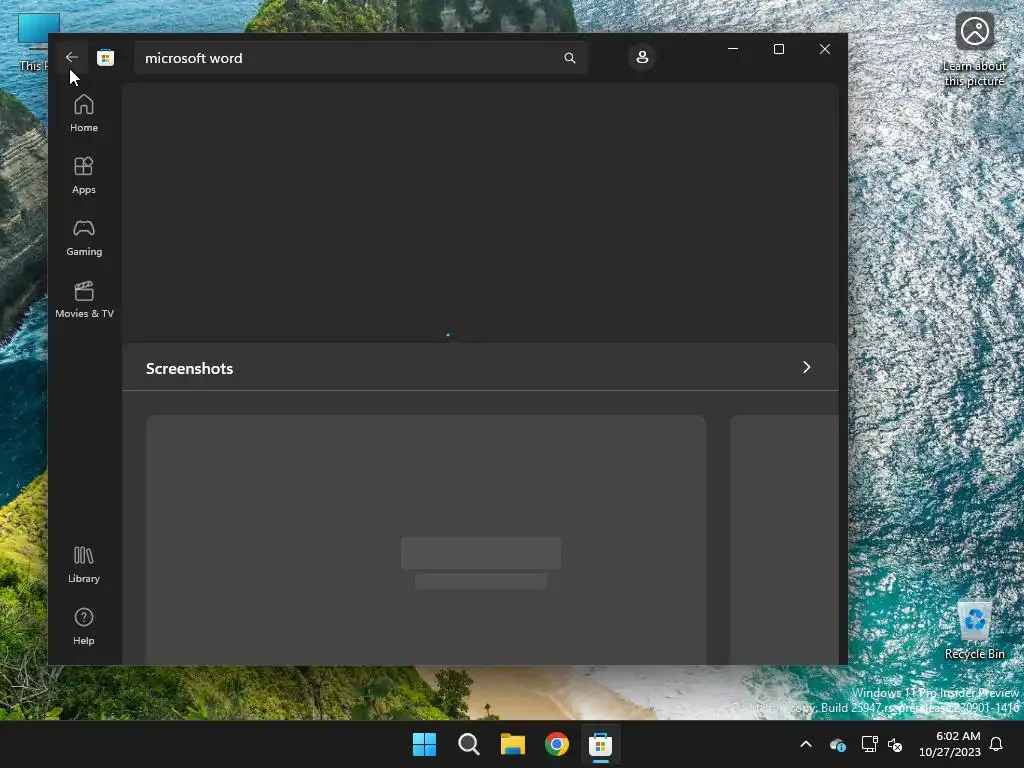Image resolution: width=1024 pixels, height=768 pixels.
Task: Click the Learn about this picture icon
Action: pyautogui.click(x=974, y=49)
